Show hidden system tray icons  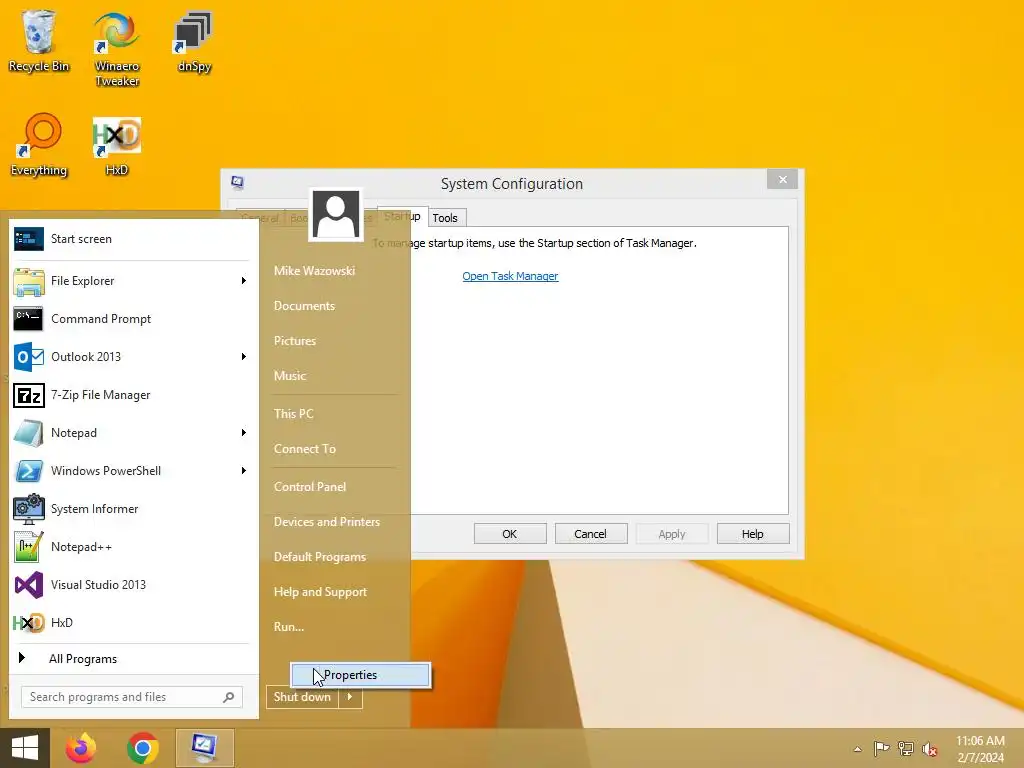click(x=857, y=749)
